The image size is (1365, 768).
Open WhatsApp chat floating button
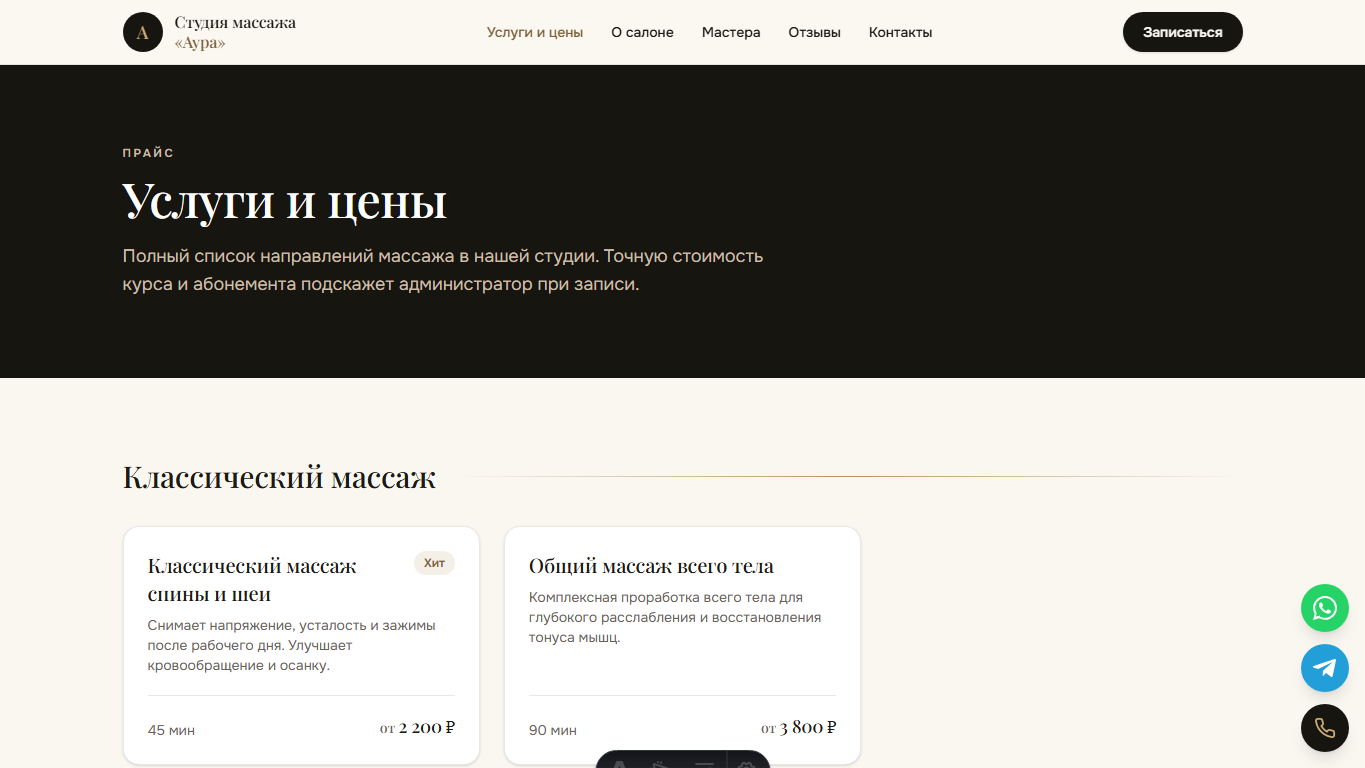click(x=1324, y=608)
